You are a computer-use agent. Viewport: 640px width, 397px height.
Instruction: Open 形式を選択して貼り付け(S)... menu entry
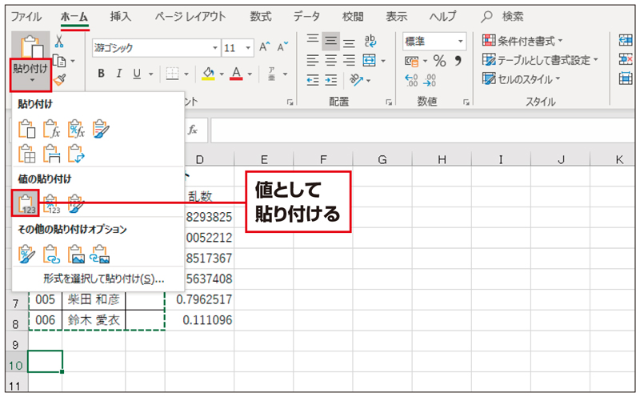click(104, 279)
